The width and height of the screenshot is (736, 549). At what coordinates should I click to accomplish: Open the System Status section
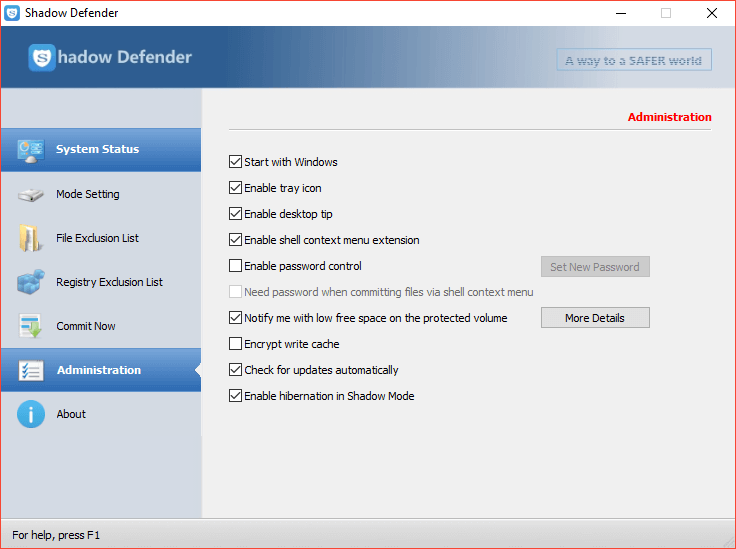(101, 150)
